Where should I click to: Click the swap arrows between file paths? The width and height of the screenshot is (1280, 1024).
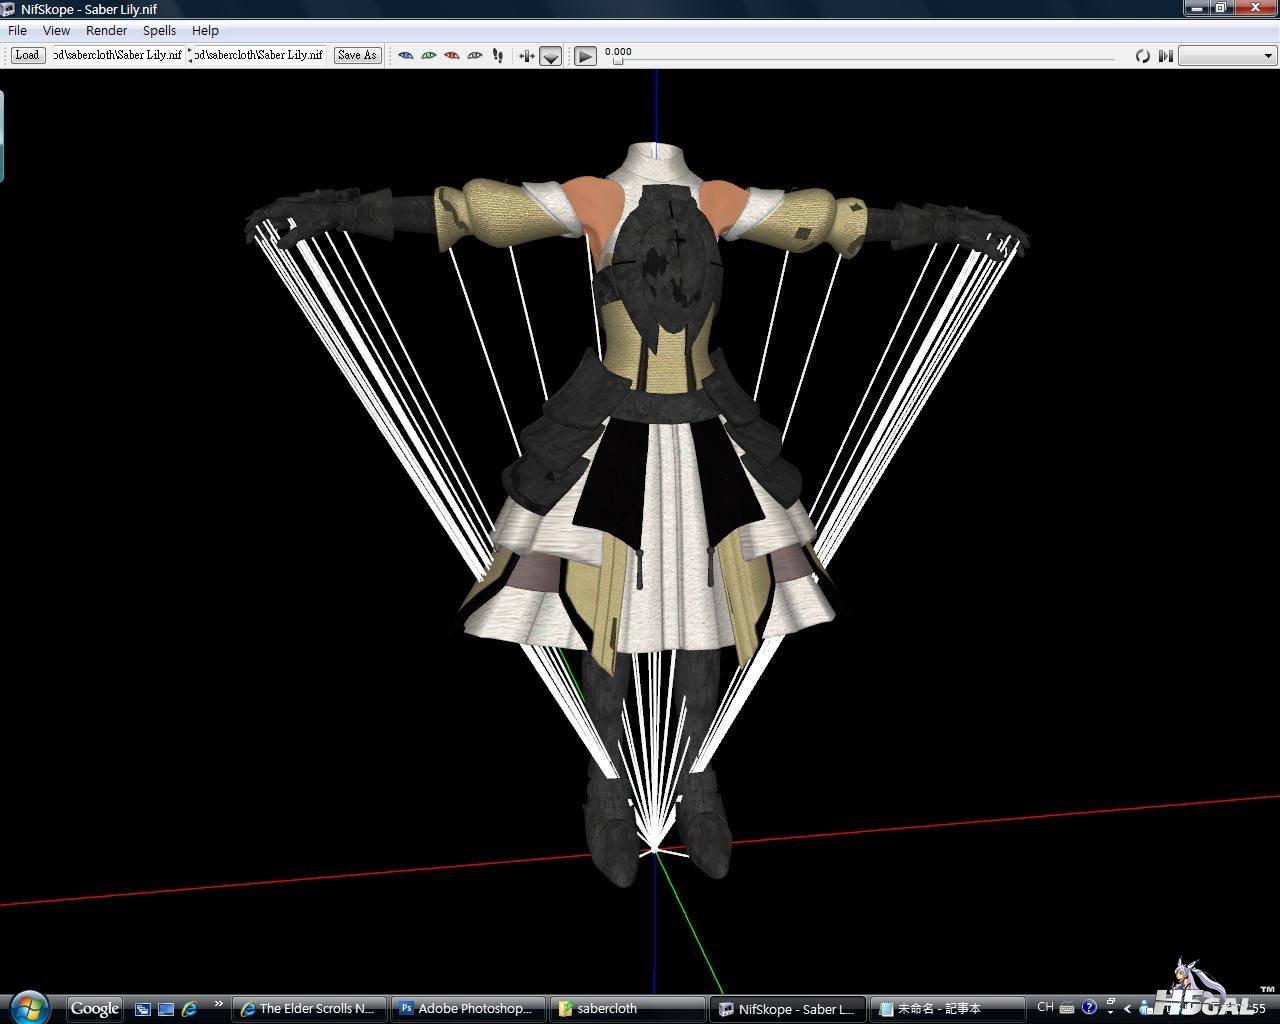point(189,55)
